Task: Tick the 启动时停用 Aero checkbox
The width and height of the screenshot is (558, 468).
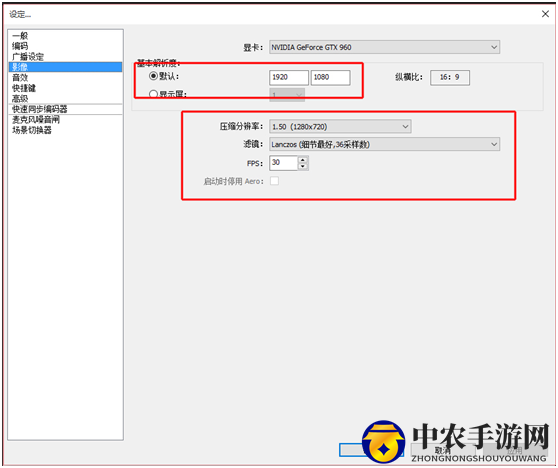Action: [x=274, y=181]
